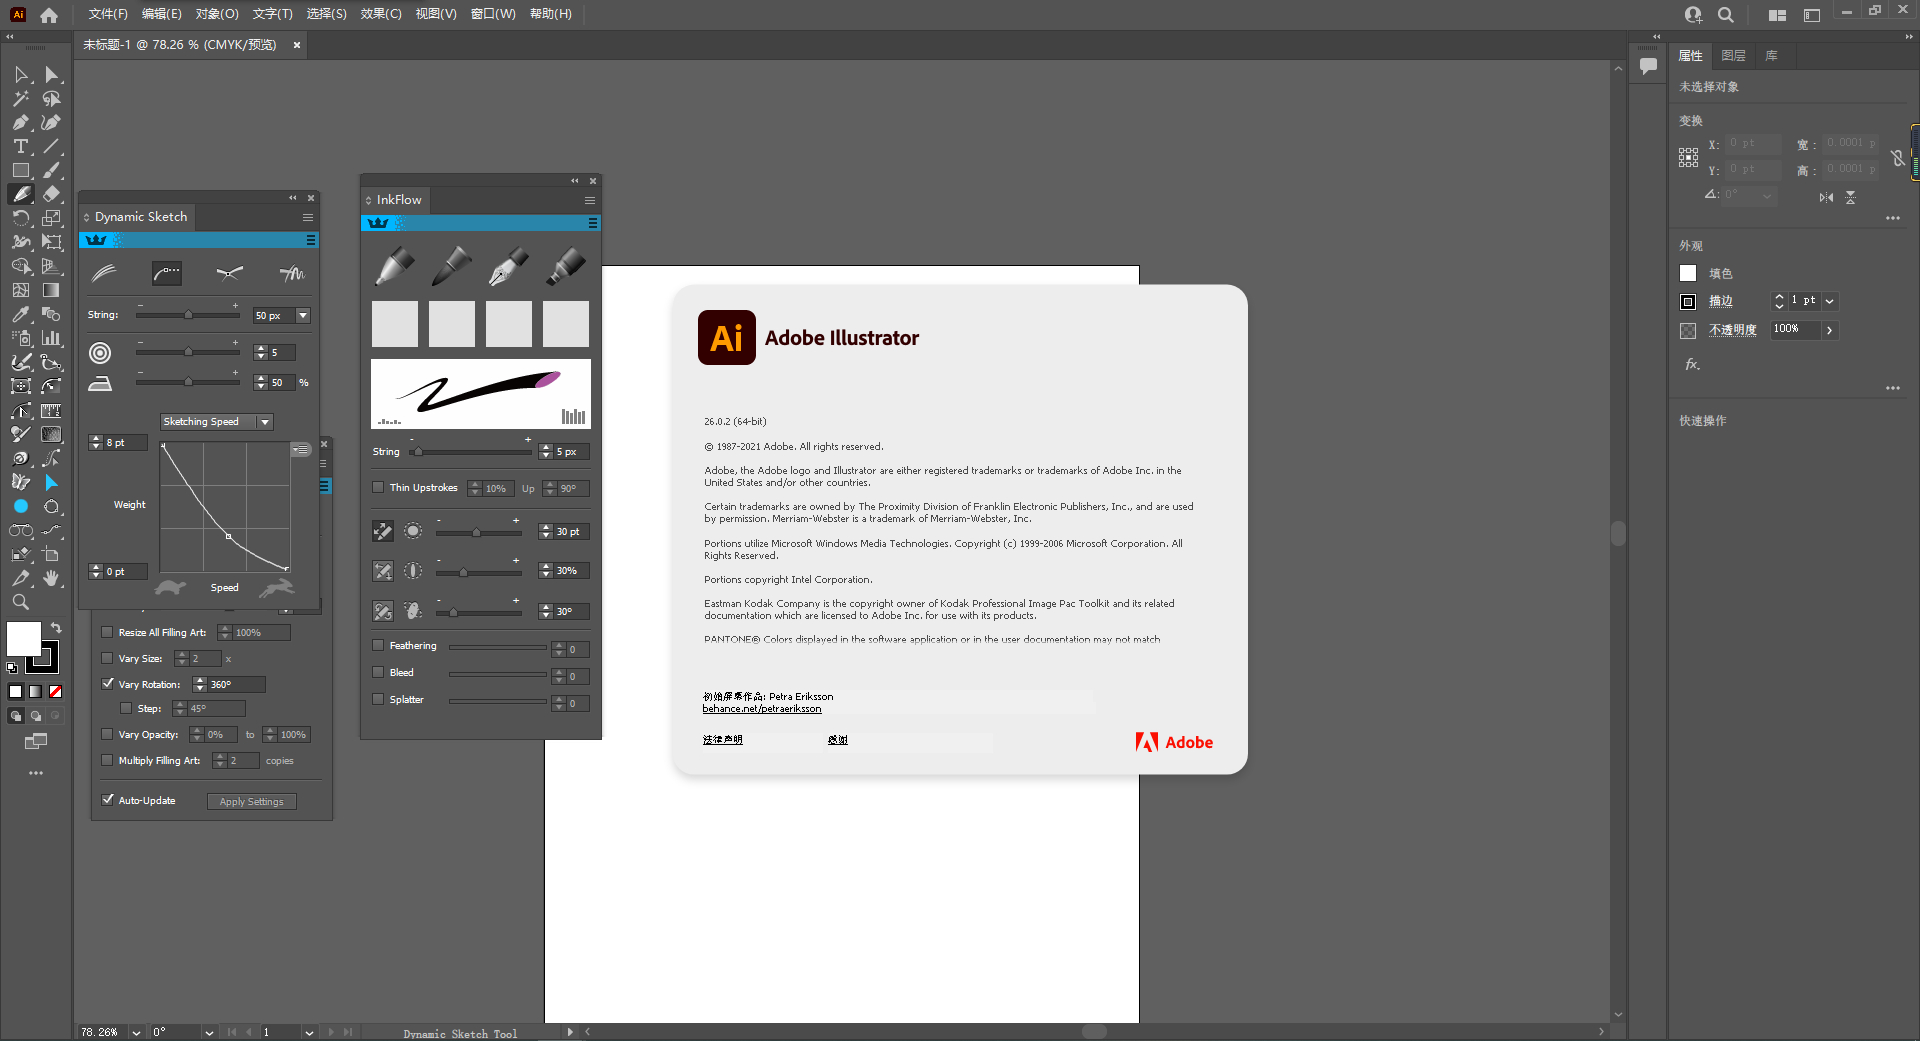Uncheck the Vary Rotation option
Viewport: 1920px width, 1041px height.
point(107,685)
